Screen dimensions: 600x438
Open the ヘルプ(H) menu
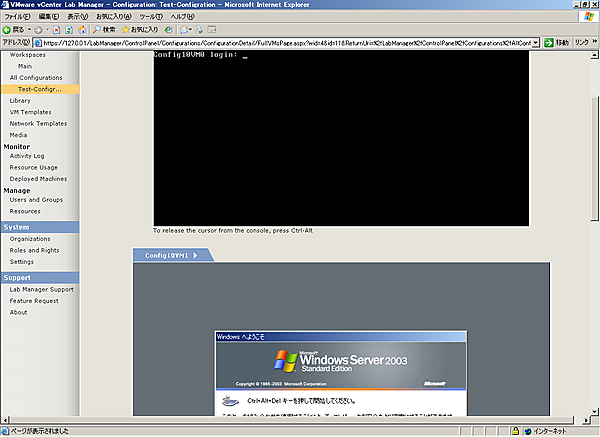183,16
